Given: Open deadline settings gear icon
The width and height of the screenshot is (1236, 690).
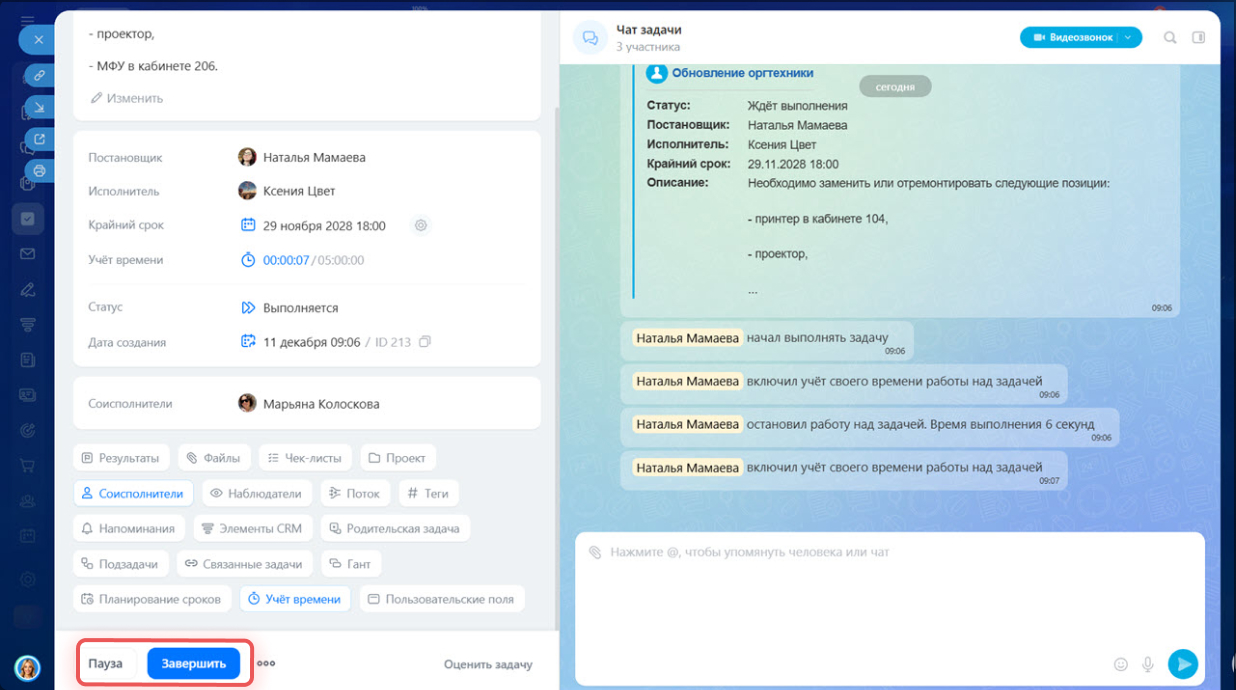Looking at the screenshot, I should click(x=421, y=226).
